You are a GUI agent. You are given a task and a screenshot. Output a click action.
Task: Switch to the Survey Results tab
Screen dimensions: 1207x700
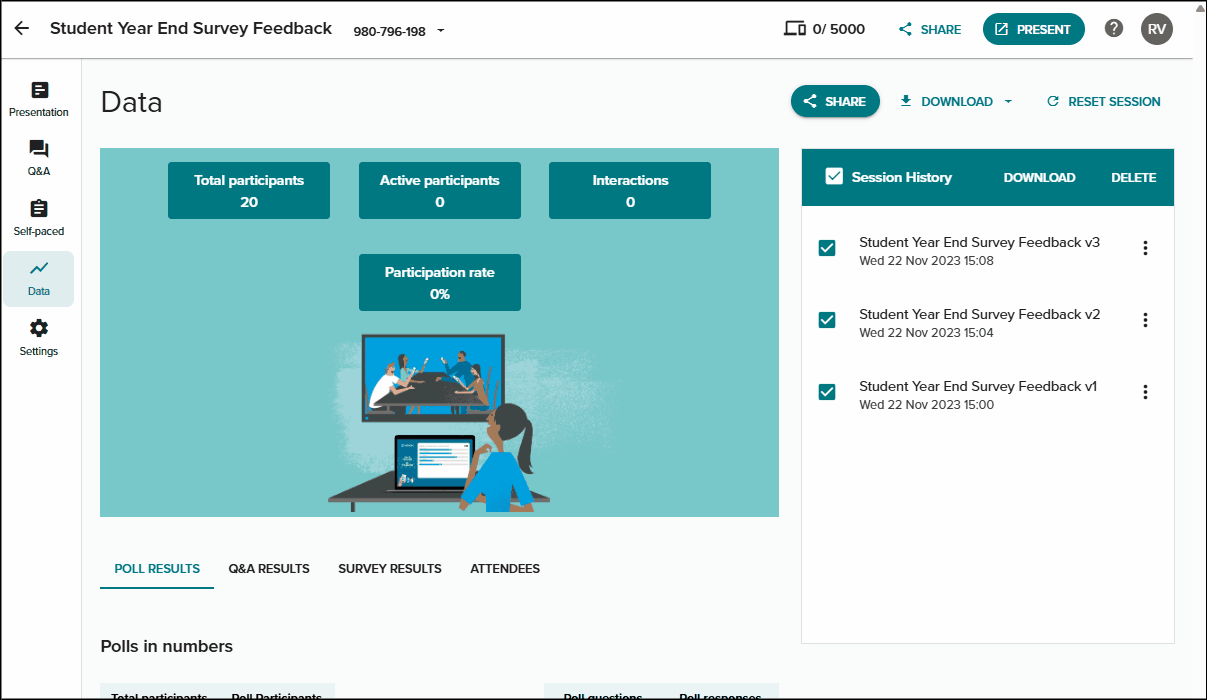click(x=390, y=569)
